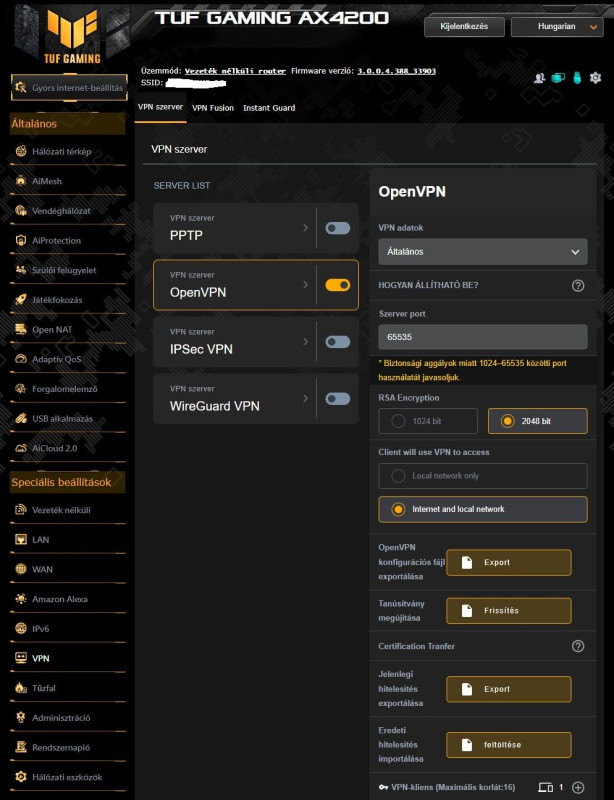Open Adminisztráció gear icon
Viewport: 614px width, 800px height.
tap(20, 717)
